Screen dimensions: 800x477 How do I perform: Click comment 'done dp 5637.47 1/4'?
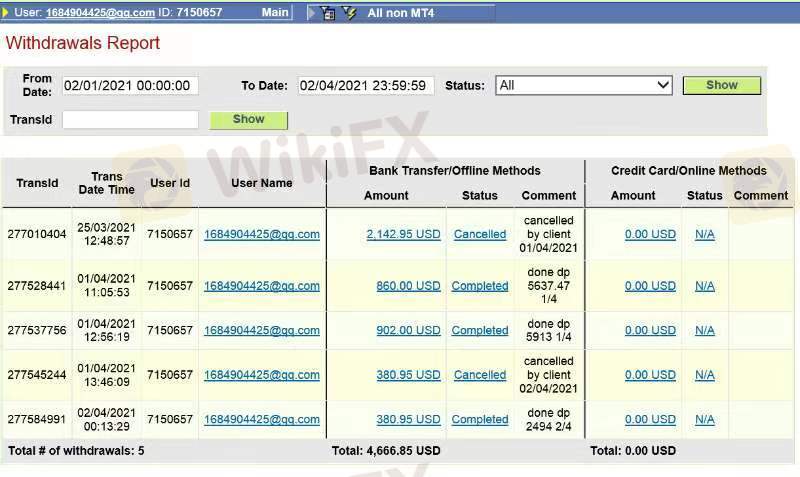click(548, 286)
